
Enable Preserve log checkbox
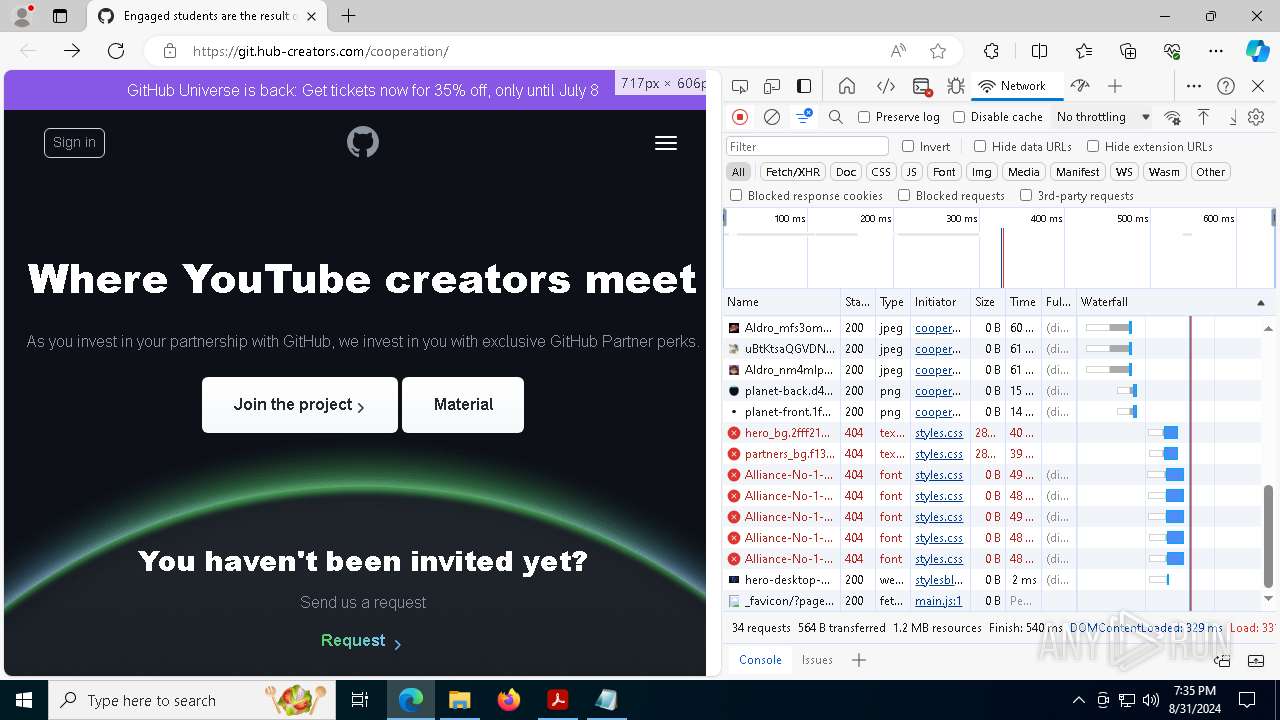point(864,117)
